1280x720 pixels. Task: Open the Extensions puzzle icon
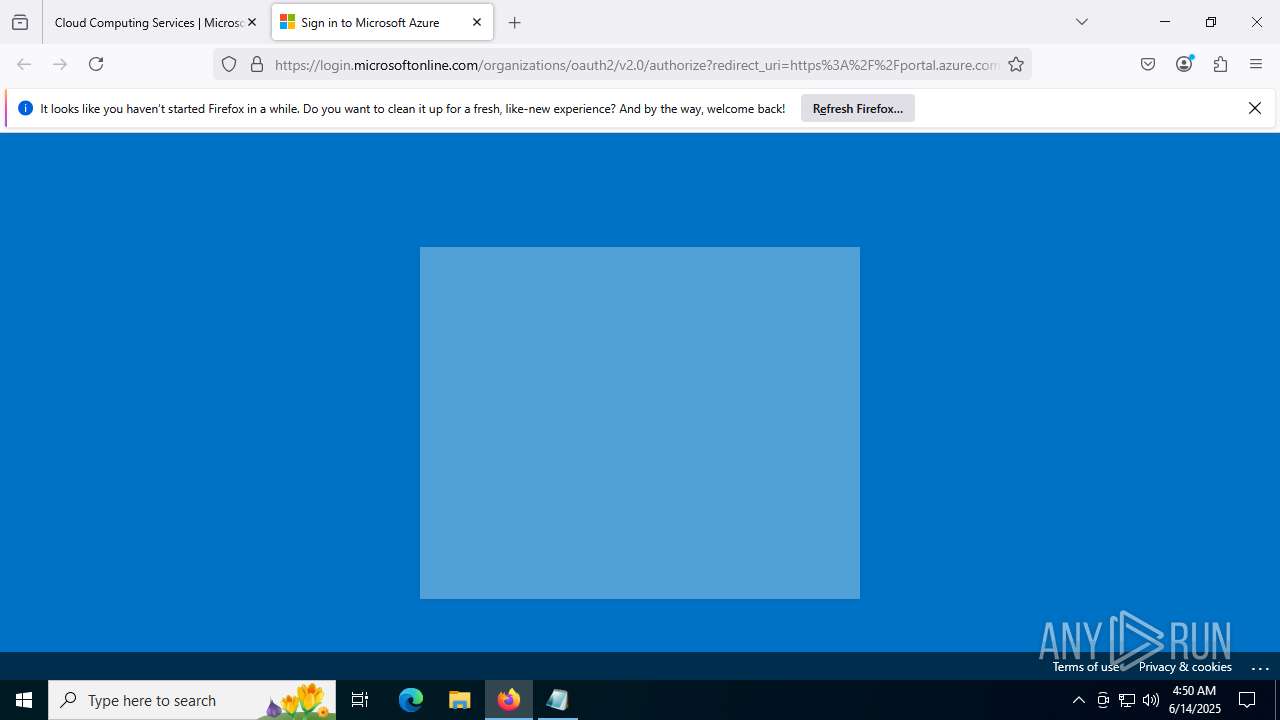[1220, 64]
